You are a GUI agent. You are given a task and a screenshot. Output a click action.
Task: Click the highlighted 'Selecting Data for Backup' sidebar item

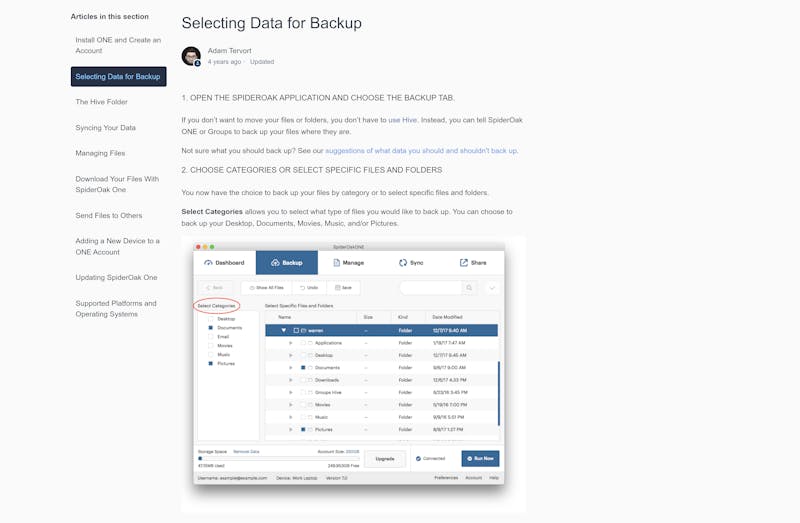click(x=118, y=77)
